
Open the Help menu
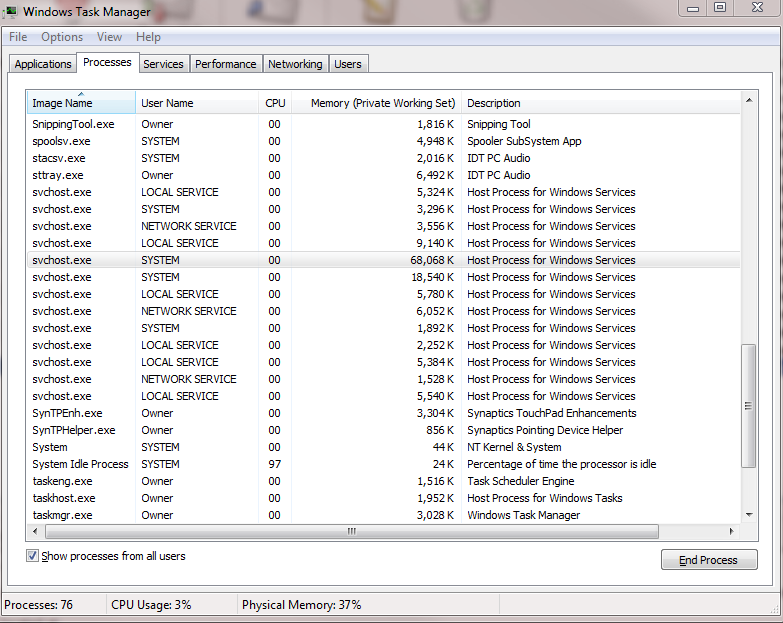click(x=148, y=37)
